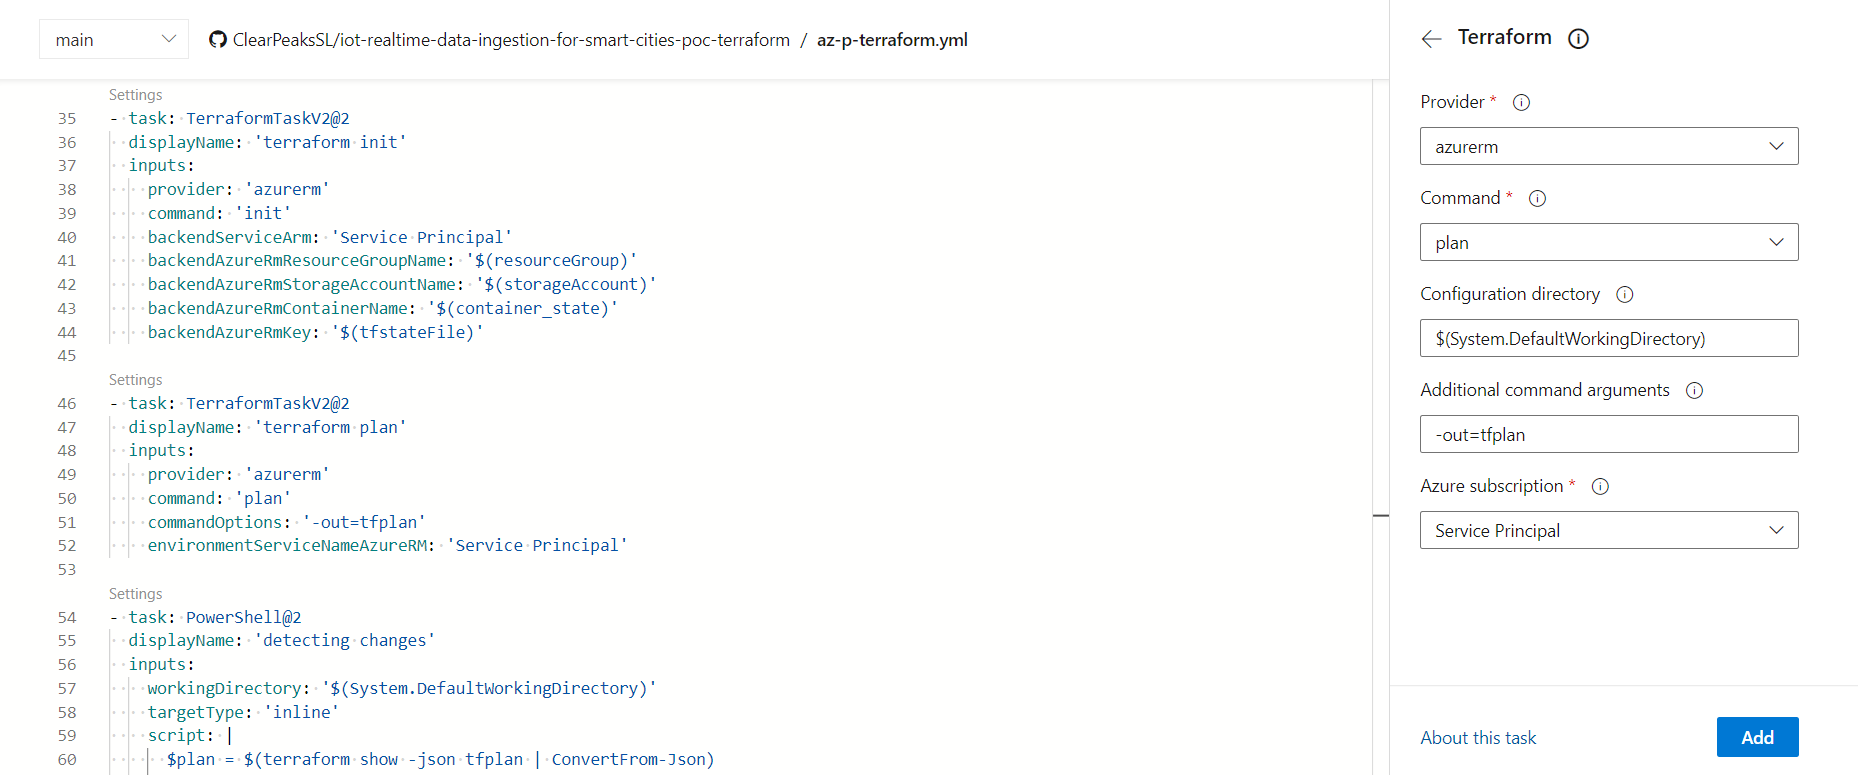Click the Additional command arguments field
This screenshot has width=1858, height=775.
(x=1609, y=434)
